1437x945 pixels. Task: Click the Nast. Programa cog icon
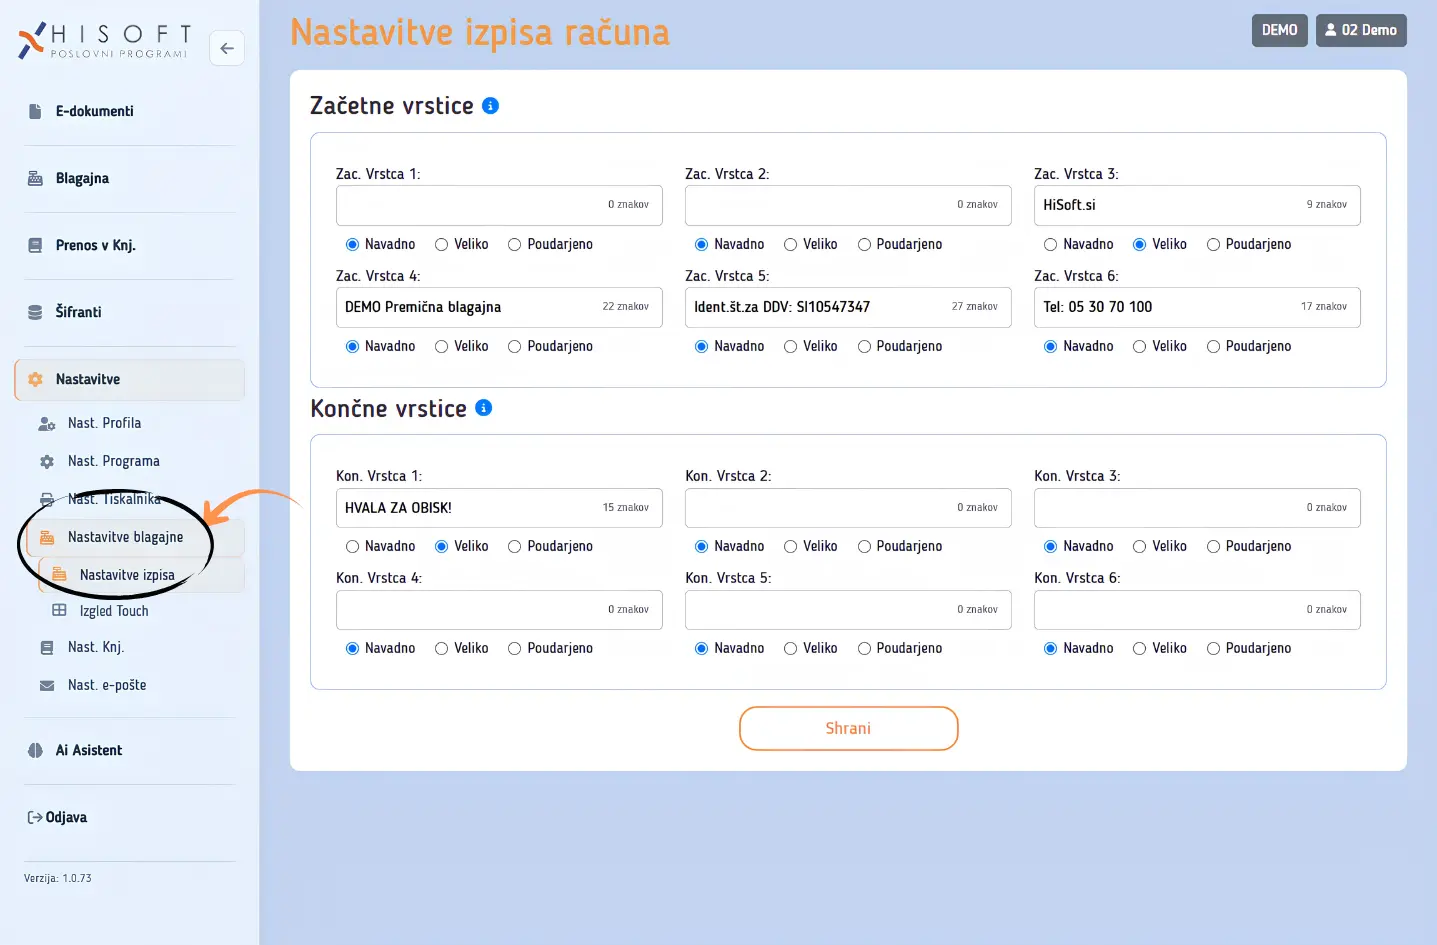pyautogui.click(x=47, y=461)
